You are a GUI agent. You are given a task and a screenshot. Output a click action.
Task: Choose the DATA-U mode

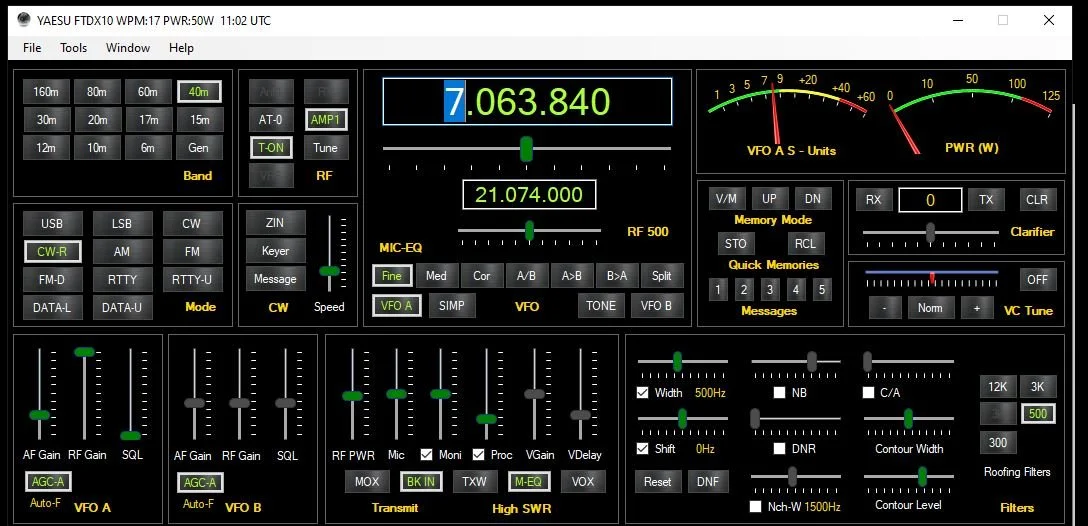pos(122,307)
